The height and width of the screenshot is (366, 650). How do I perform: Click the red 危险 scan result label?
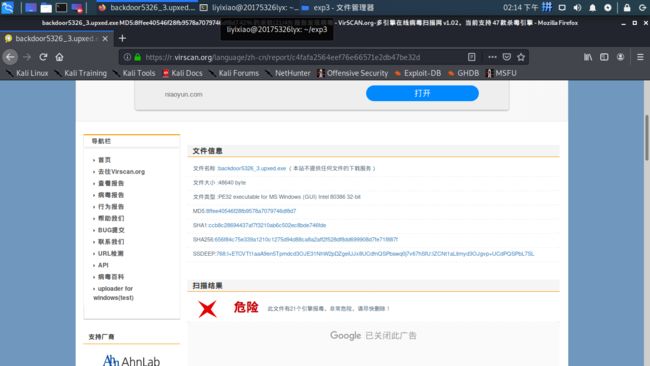[x=246, y=307]
